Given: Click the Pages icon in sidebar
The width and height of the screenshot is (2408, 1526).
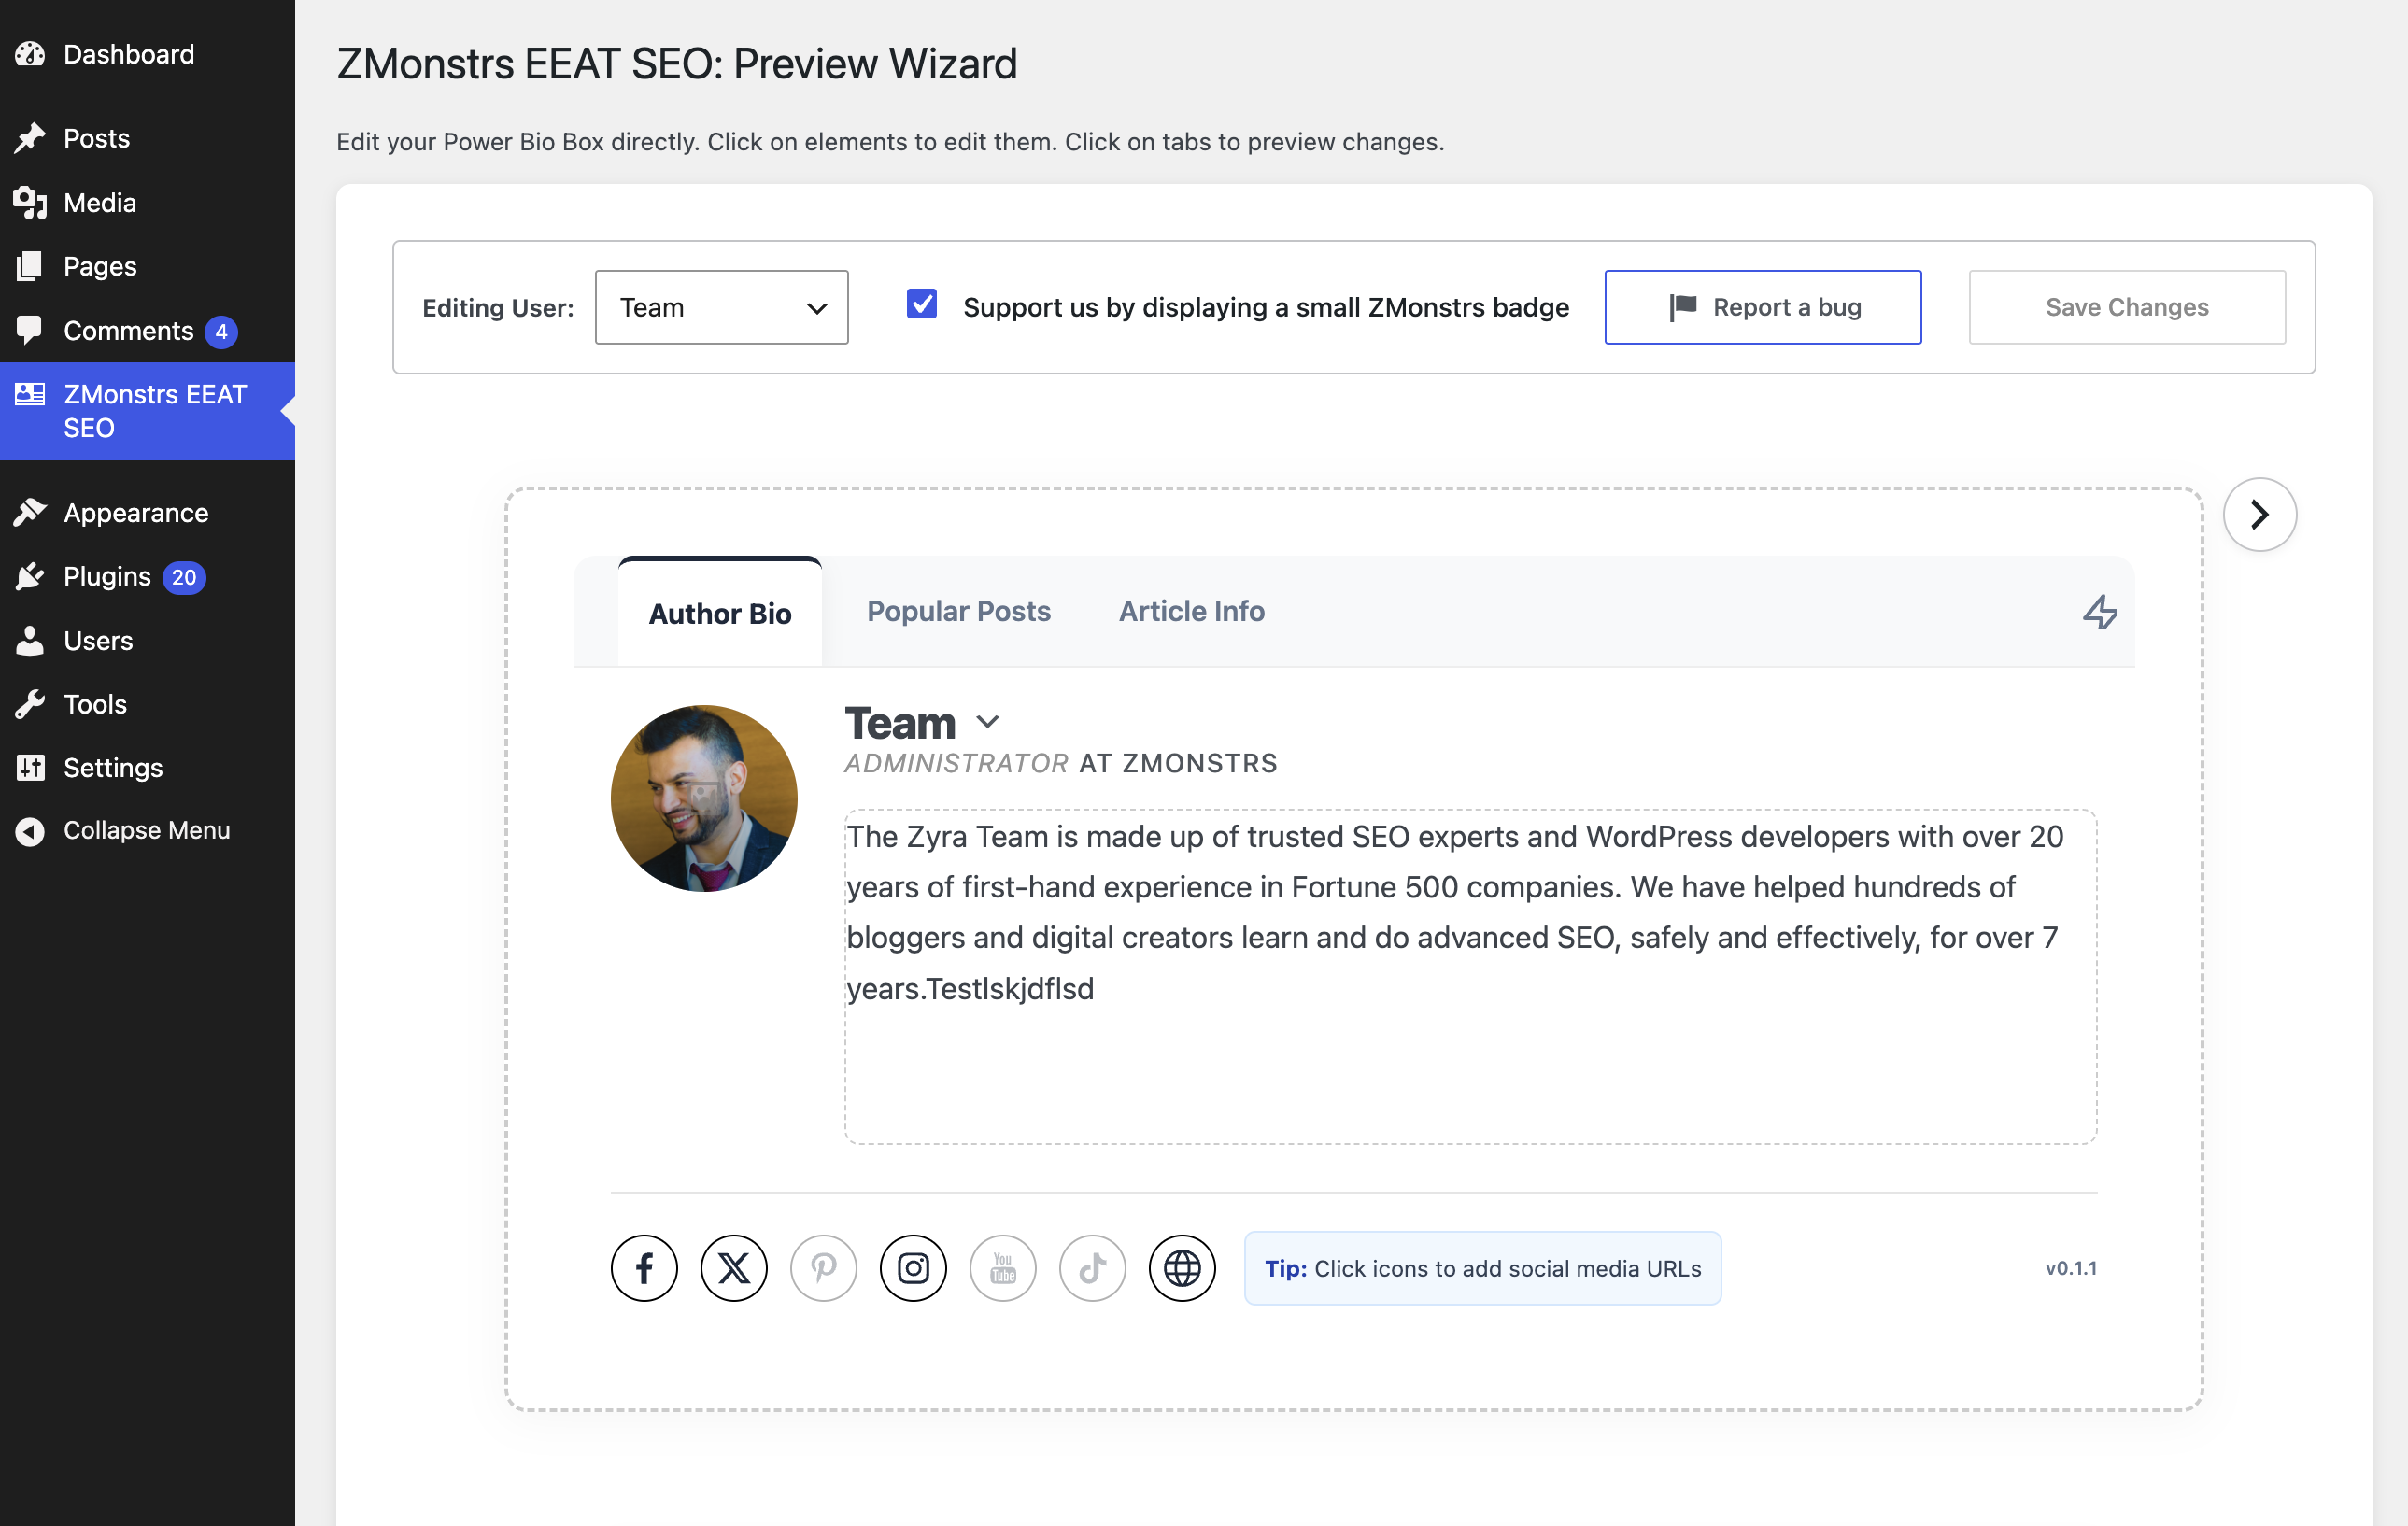Looking at the screenshot, I should pos(30,266).
